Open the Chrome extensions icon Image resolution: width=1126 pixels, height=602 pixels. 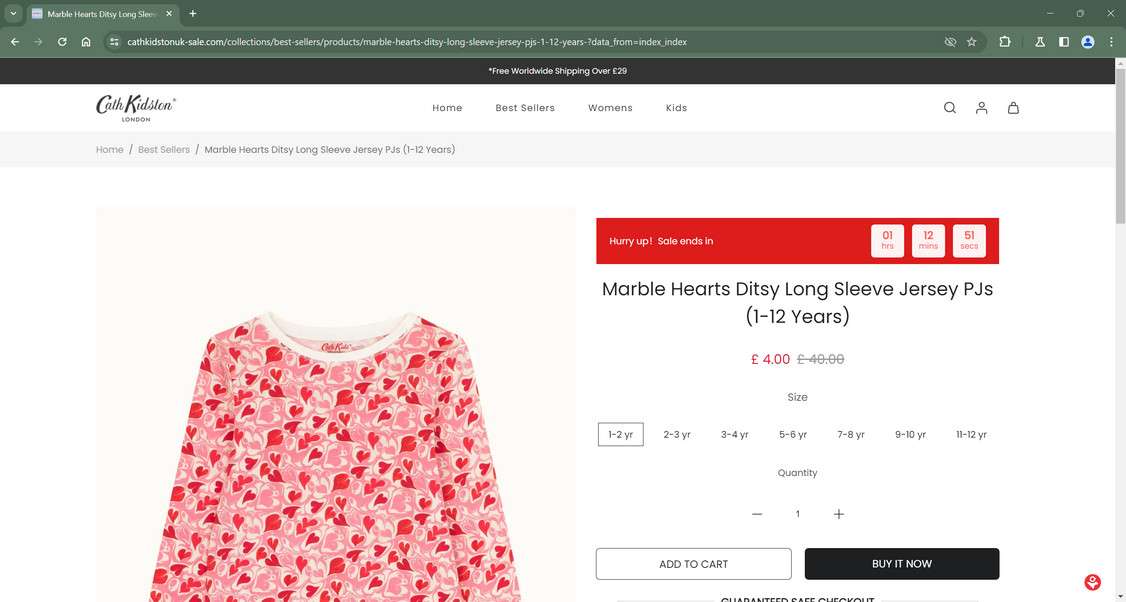point(1003,42)
